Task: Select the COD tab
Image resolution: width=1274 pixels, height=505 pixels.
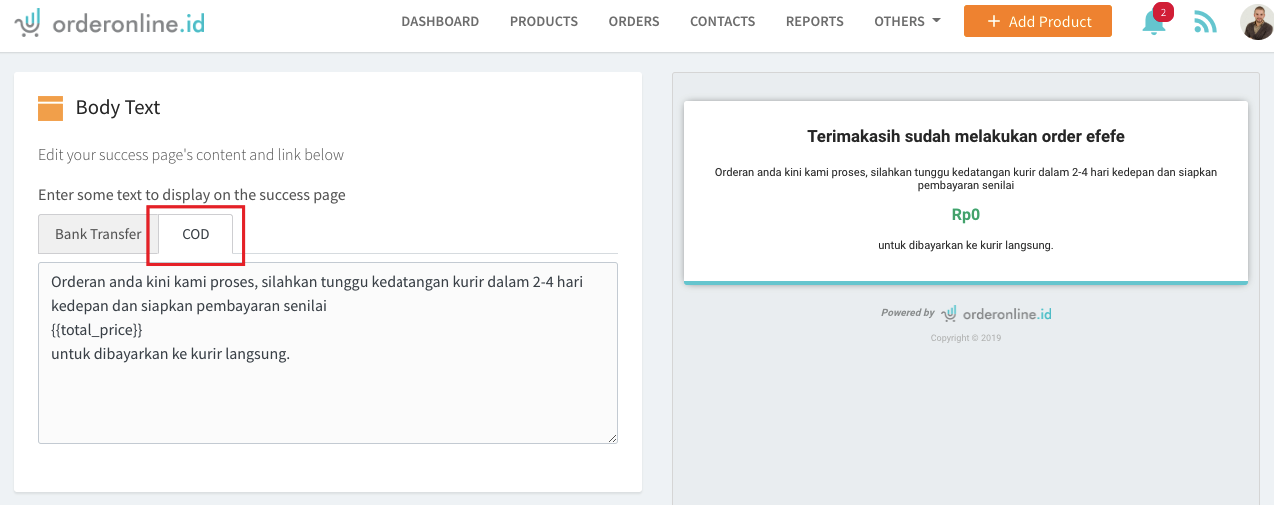Action: (196, 234)
